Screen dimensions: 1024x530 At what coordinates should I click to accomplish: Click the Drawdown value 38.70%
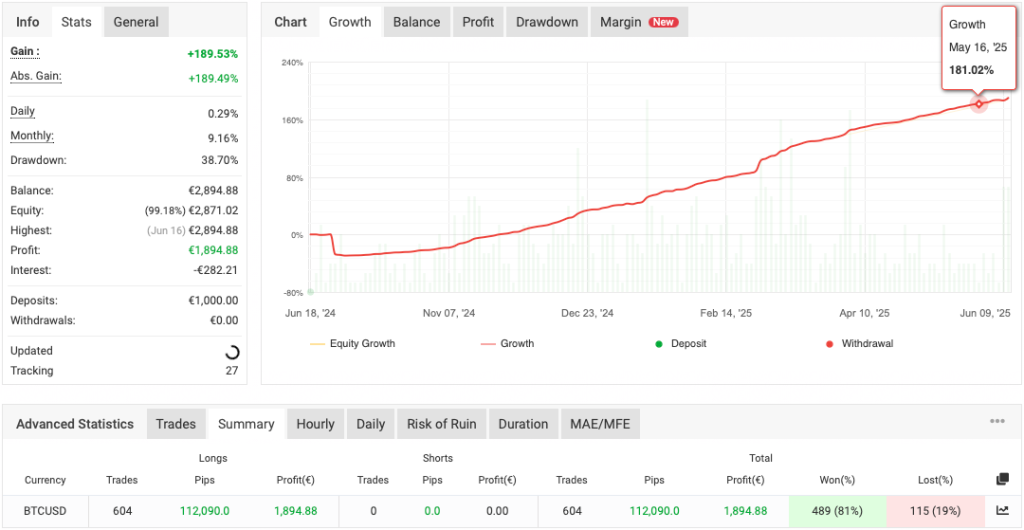(x=217, y=160)
